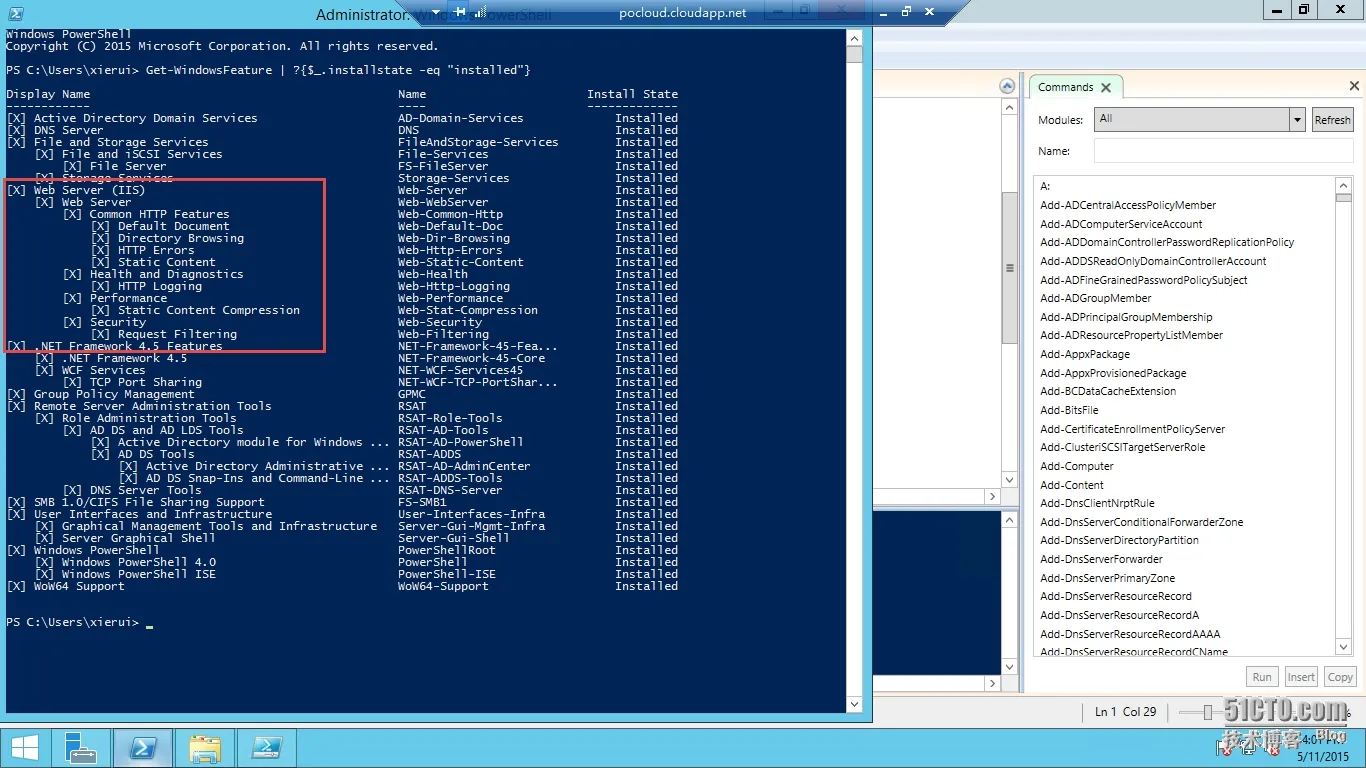Select Add-AppxProvisionedPackage command
Image resolution: width=1366 pixels, height=768 pixels.
tap(1113, 373)
